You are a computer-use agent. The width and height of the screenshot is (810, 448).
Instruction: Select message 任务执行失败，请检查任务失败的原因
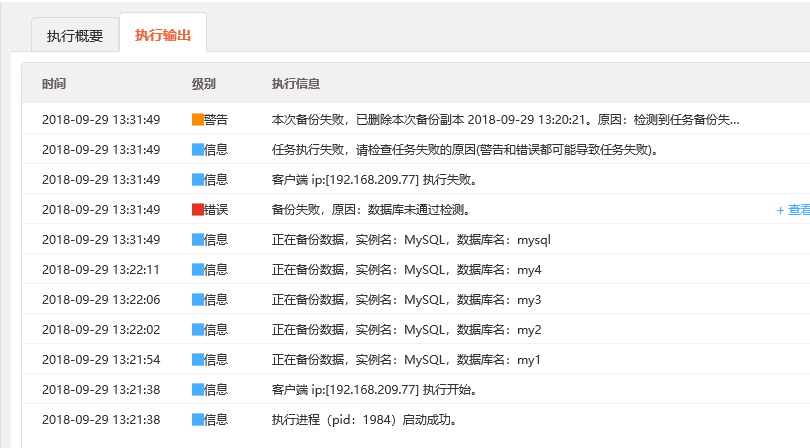click(x=465, y=150)
